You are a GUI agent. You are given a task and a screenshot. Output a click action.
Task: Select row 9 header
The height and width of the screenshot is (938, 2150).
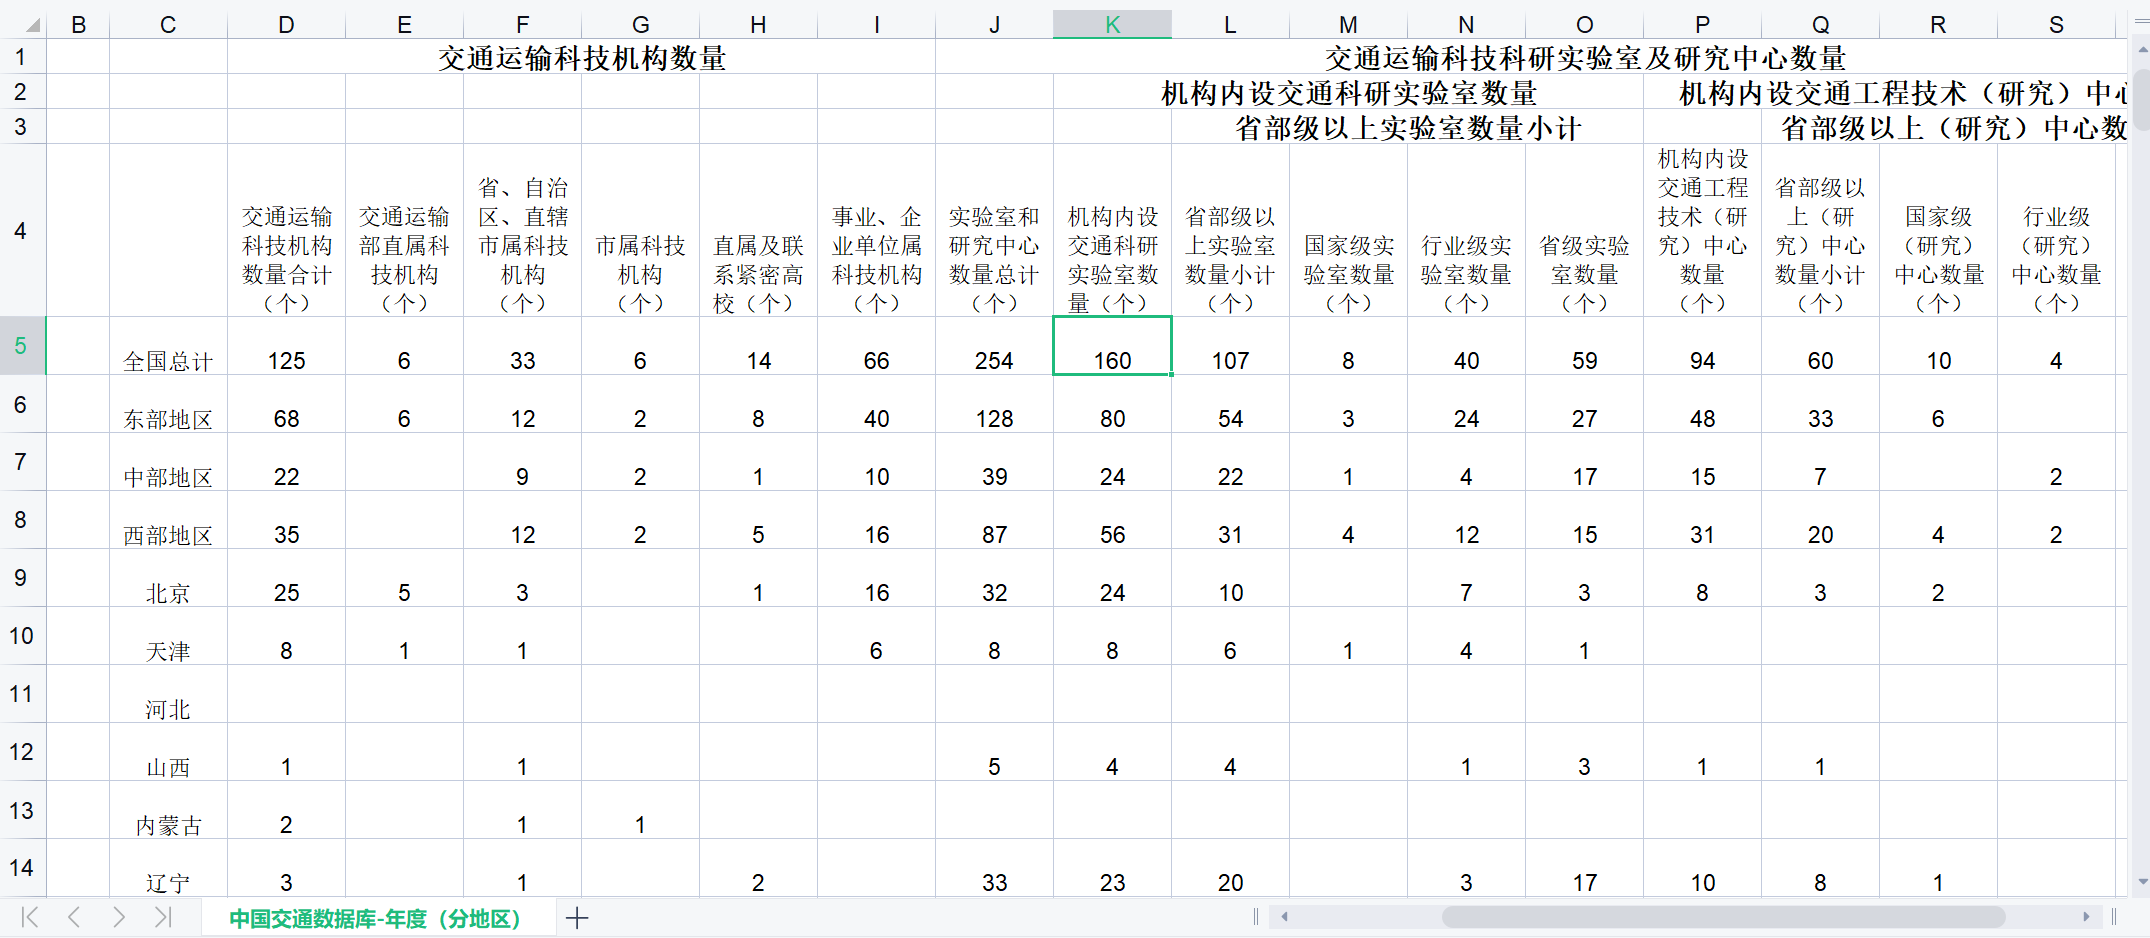pos(21,578)
